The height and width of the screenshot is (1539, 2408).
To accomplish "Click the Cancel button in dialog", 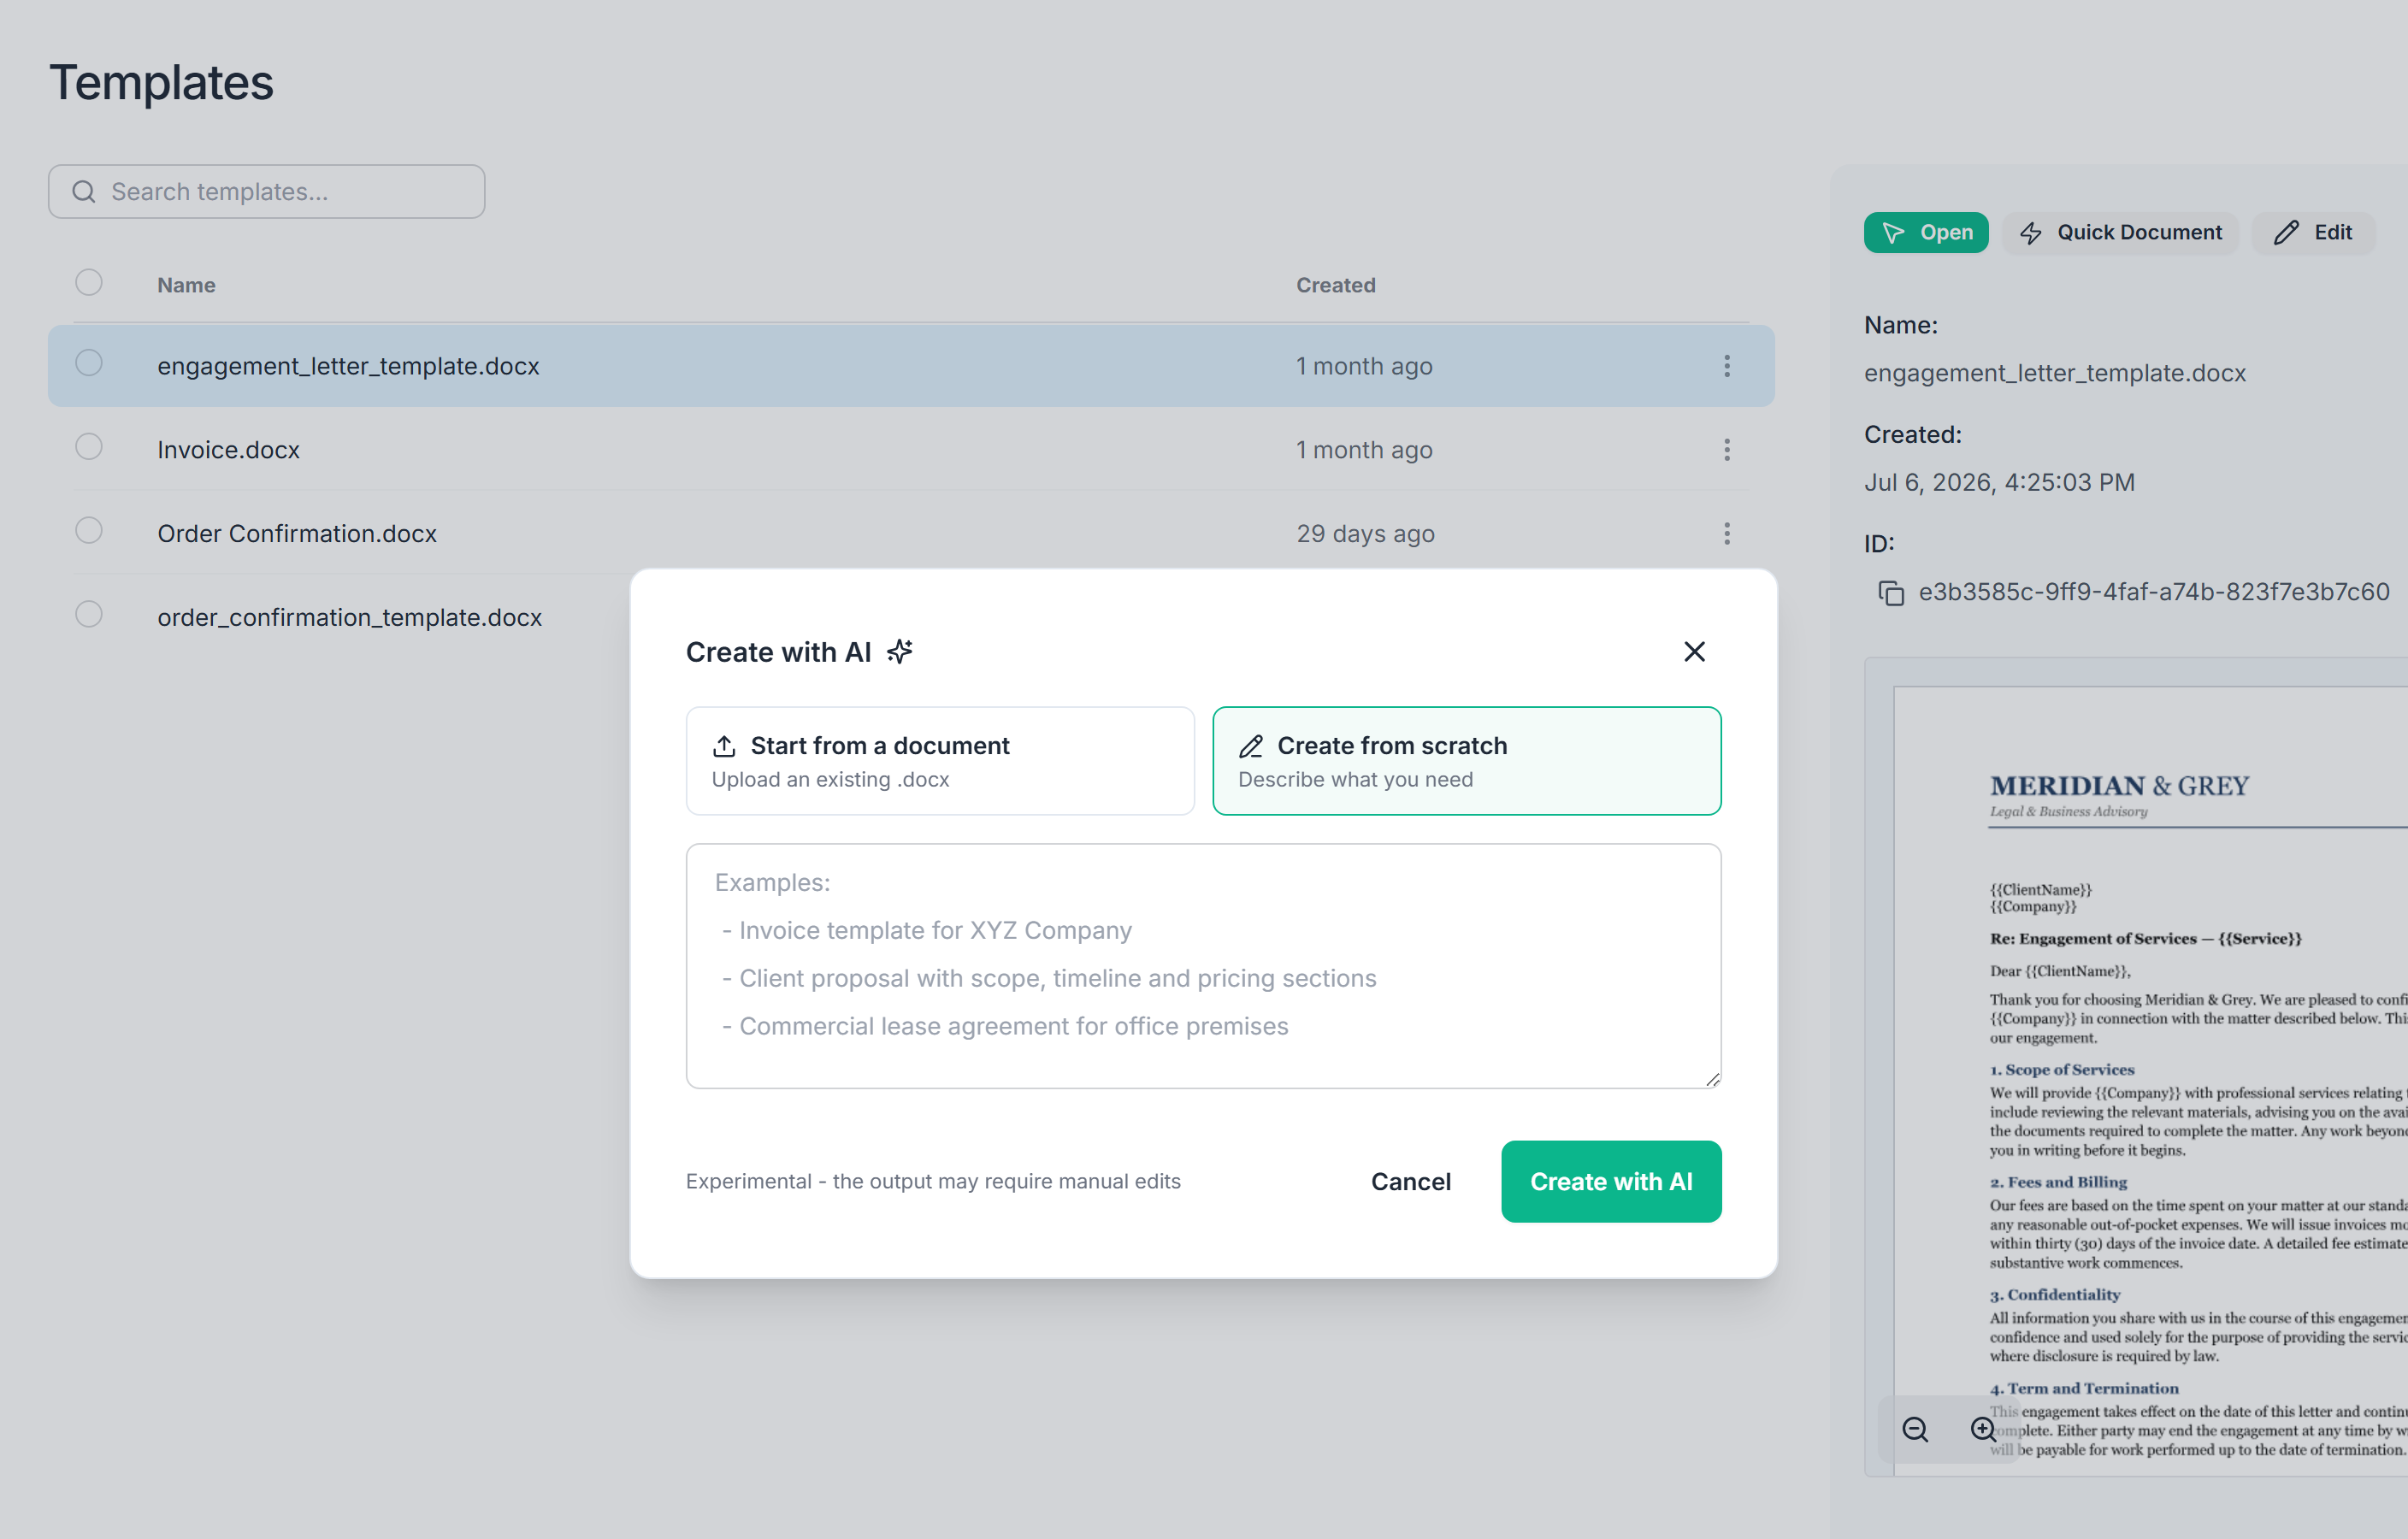I will (x=1410, y=1181).
